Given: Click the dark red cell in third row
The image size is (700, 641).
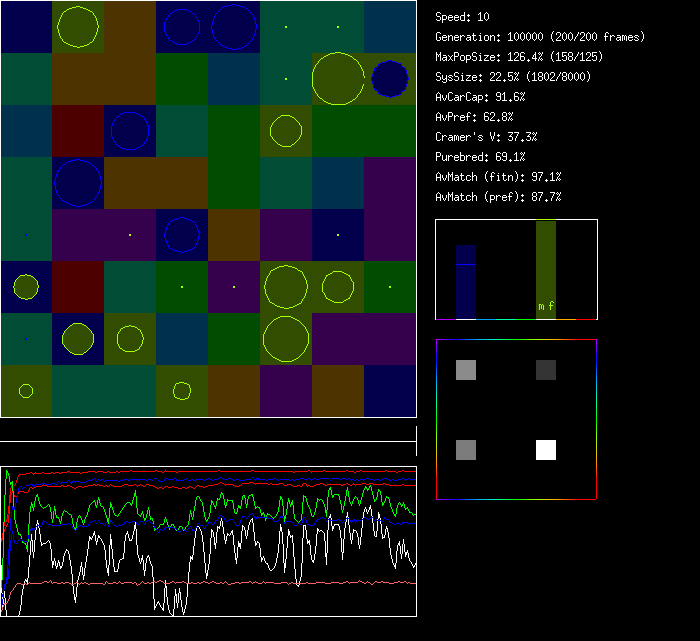Looking at the screenshot, I should (78, 130).
